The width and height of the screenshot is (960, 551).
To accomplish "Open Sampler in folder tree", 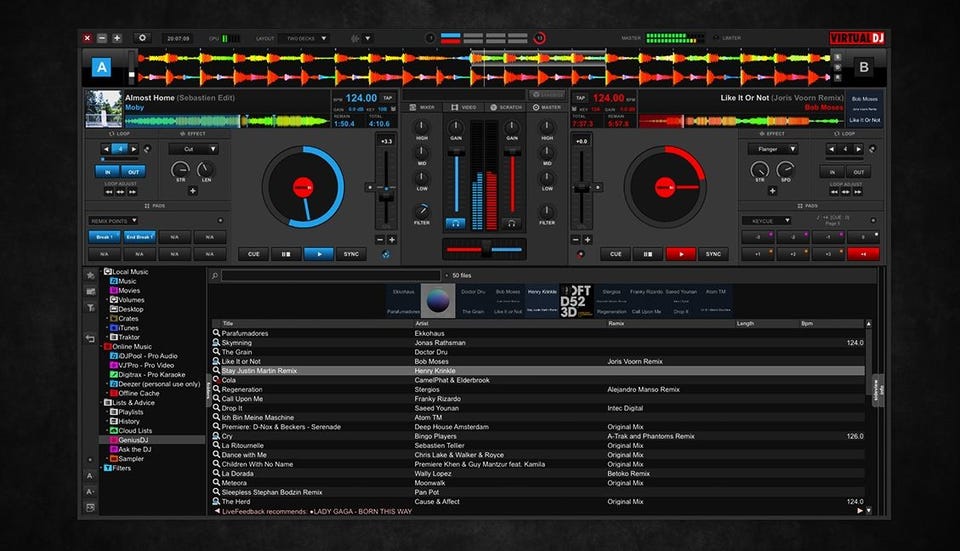I will (127, 459).
